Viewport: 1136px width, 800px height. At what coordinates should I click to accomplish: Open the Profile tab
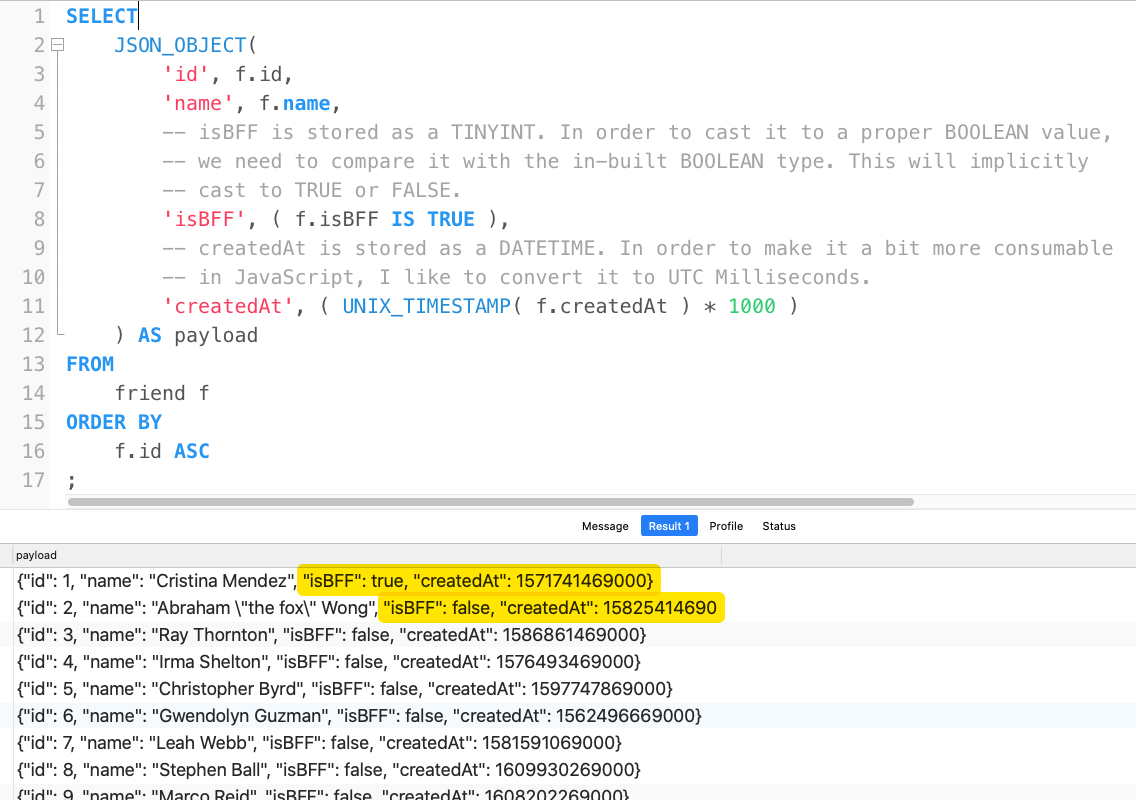tap(726, 525)
